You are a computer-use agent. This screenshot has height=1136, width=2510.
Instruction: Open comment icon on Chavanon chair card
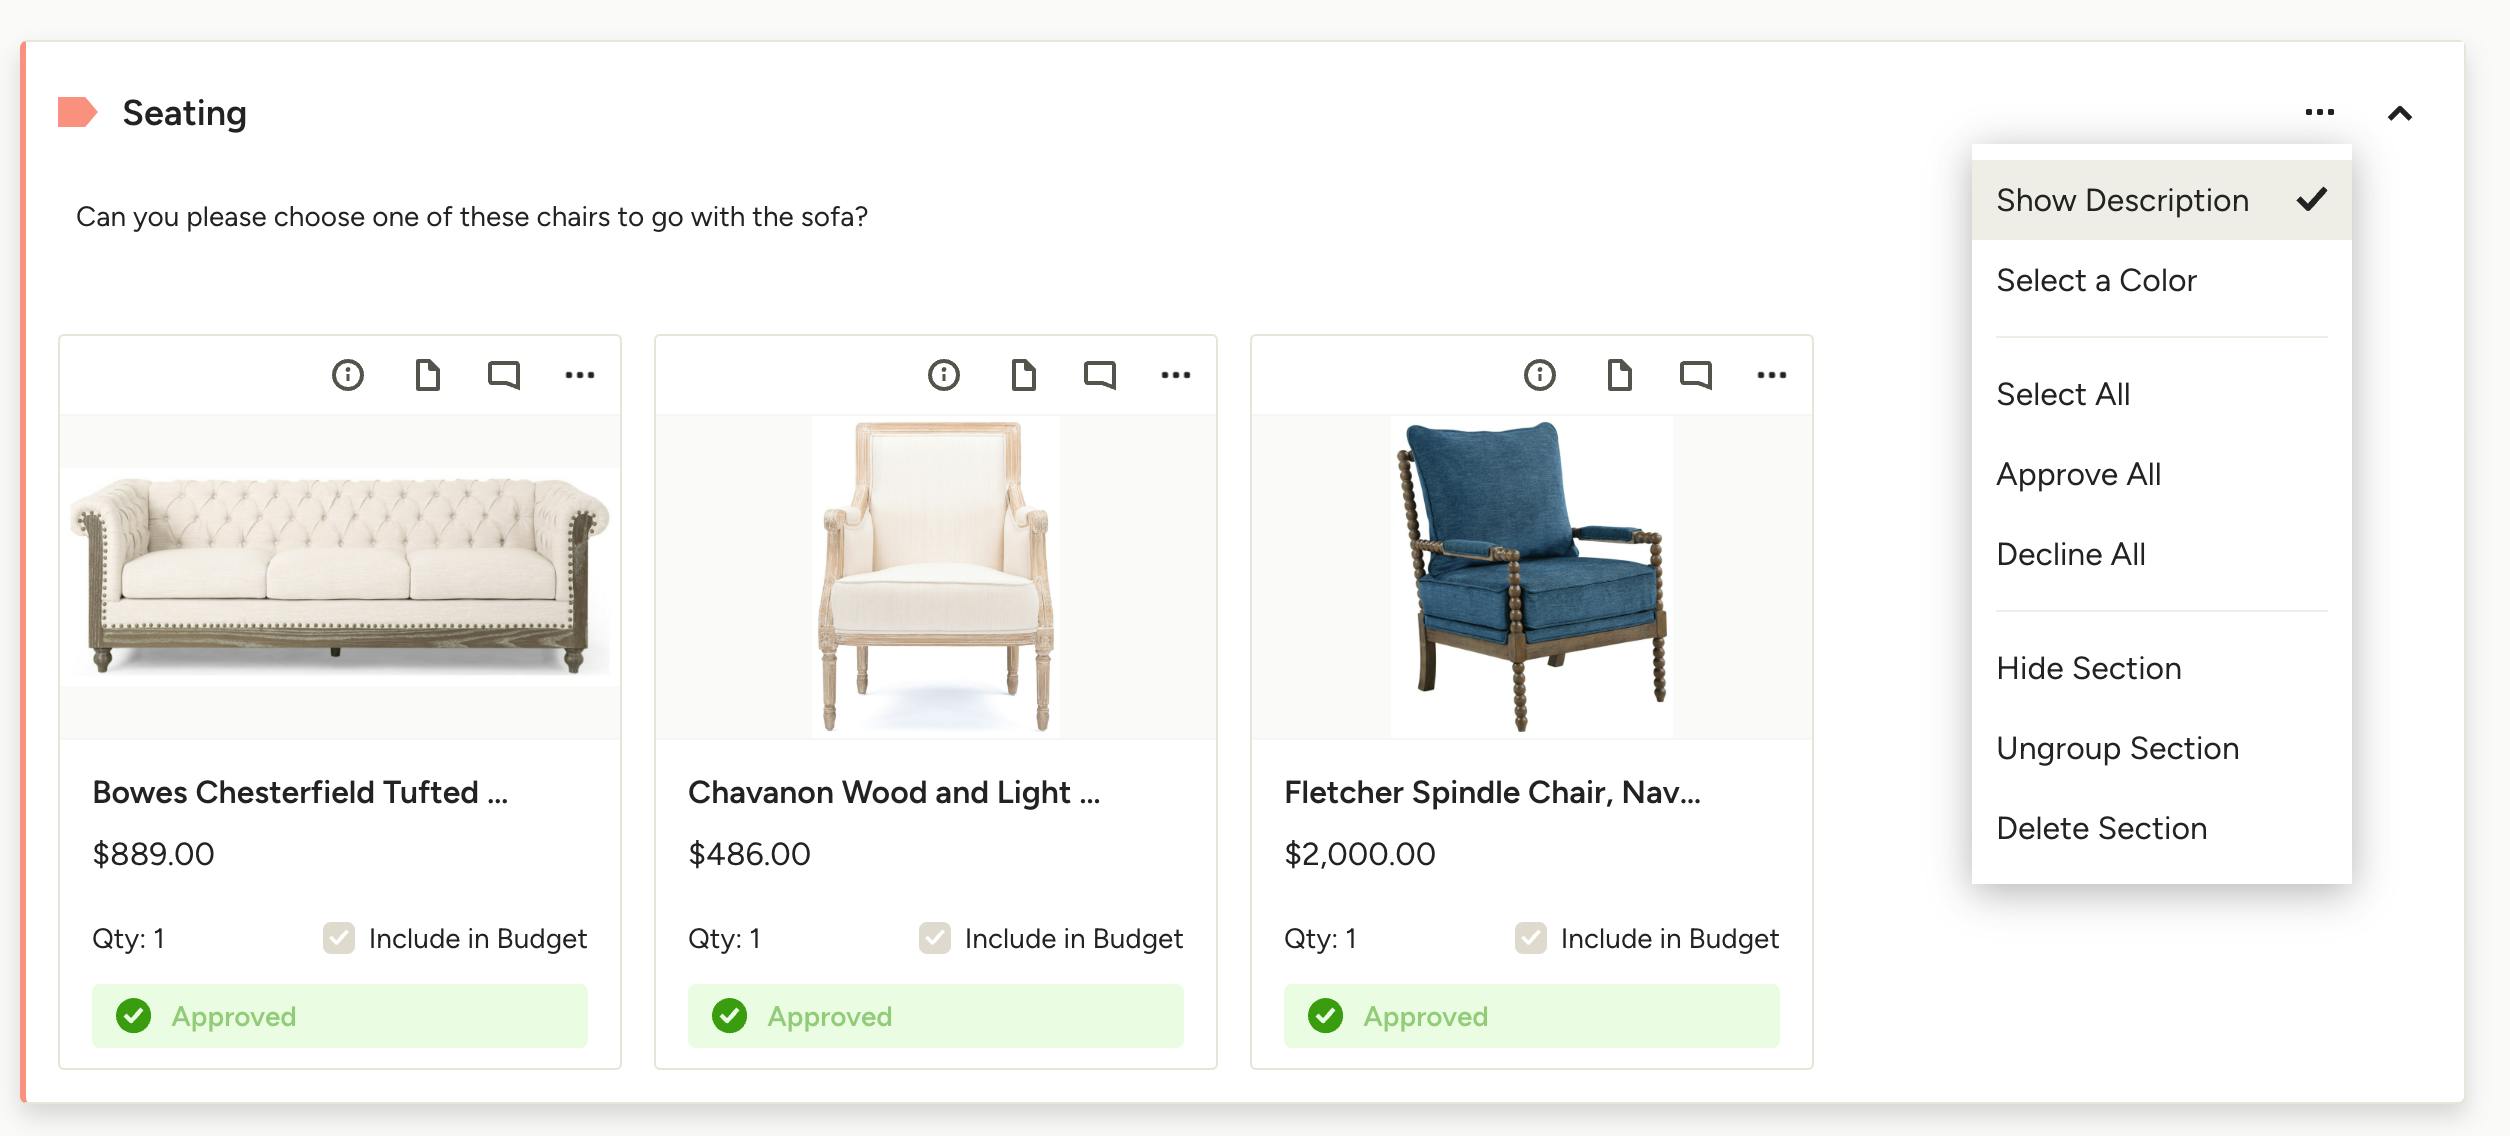coord(1099,375)
